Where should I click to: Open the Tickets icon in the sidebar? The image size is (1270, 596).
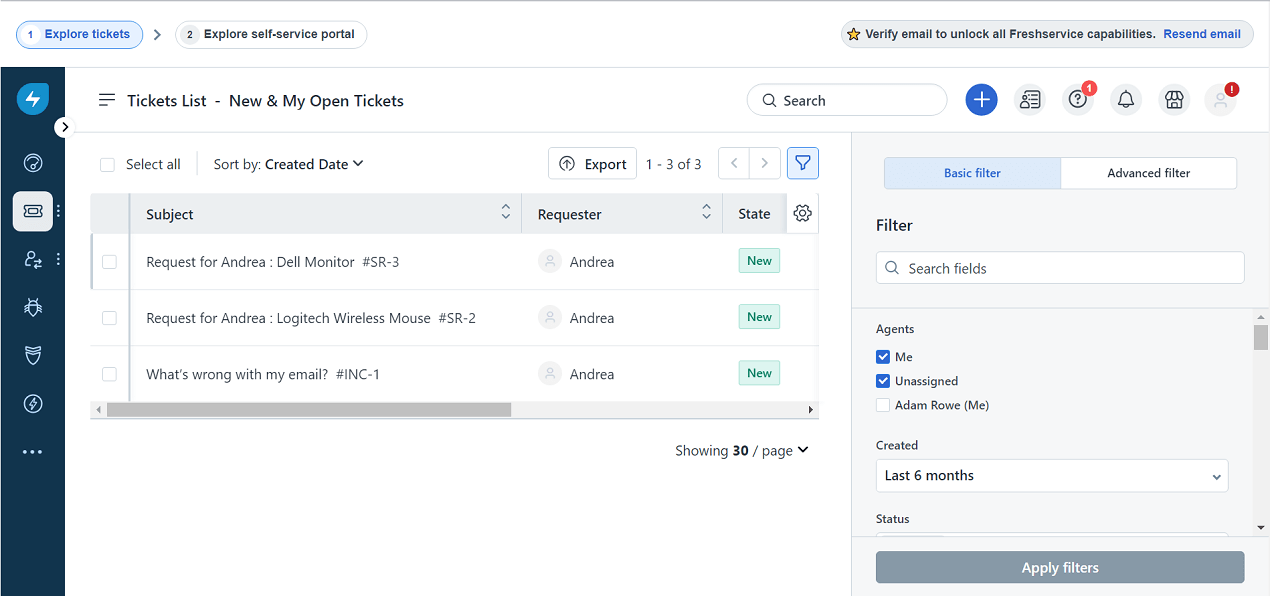(x=33, y=211)
